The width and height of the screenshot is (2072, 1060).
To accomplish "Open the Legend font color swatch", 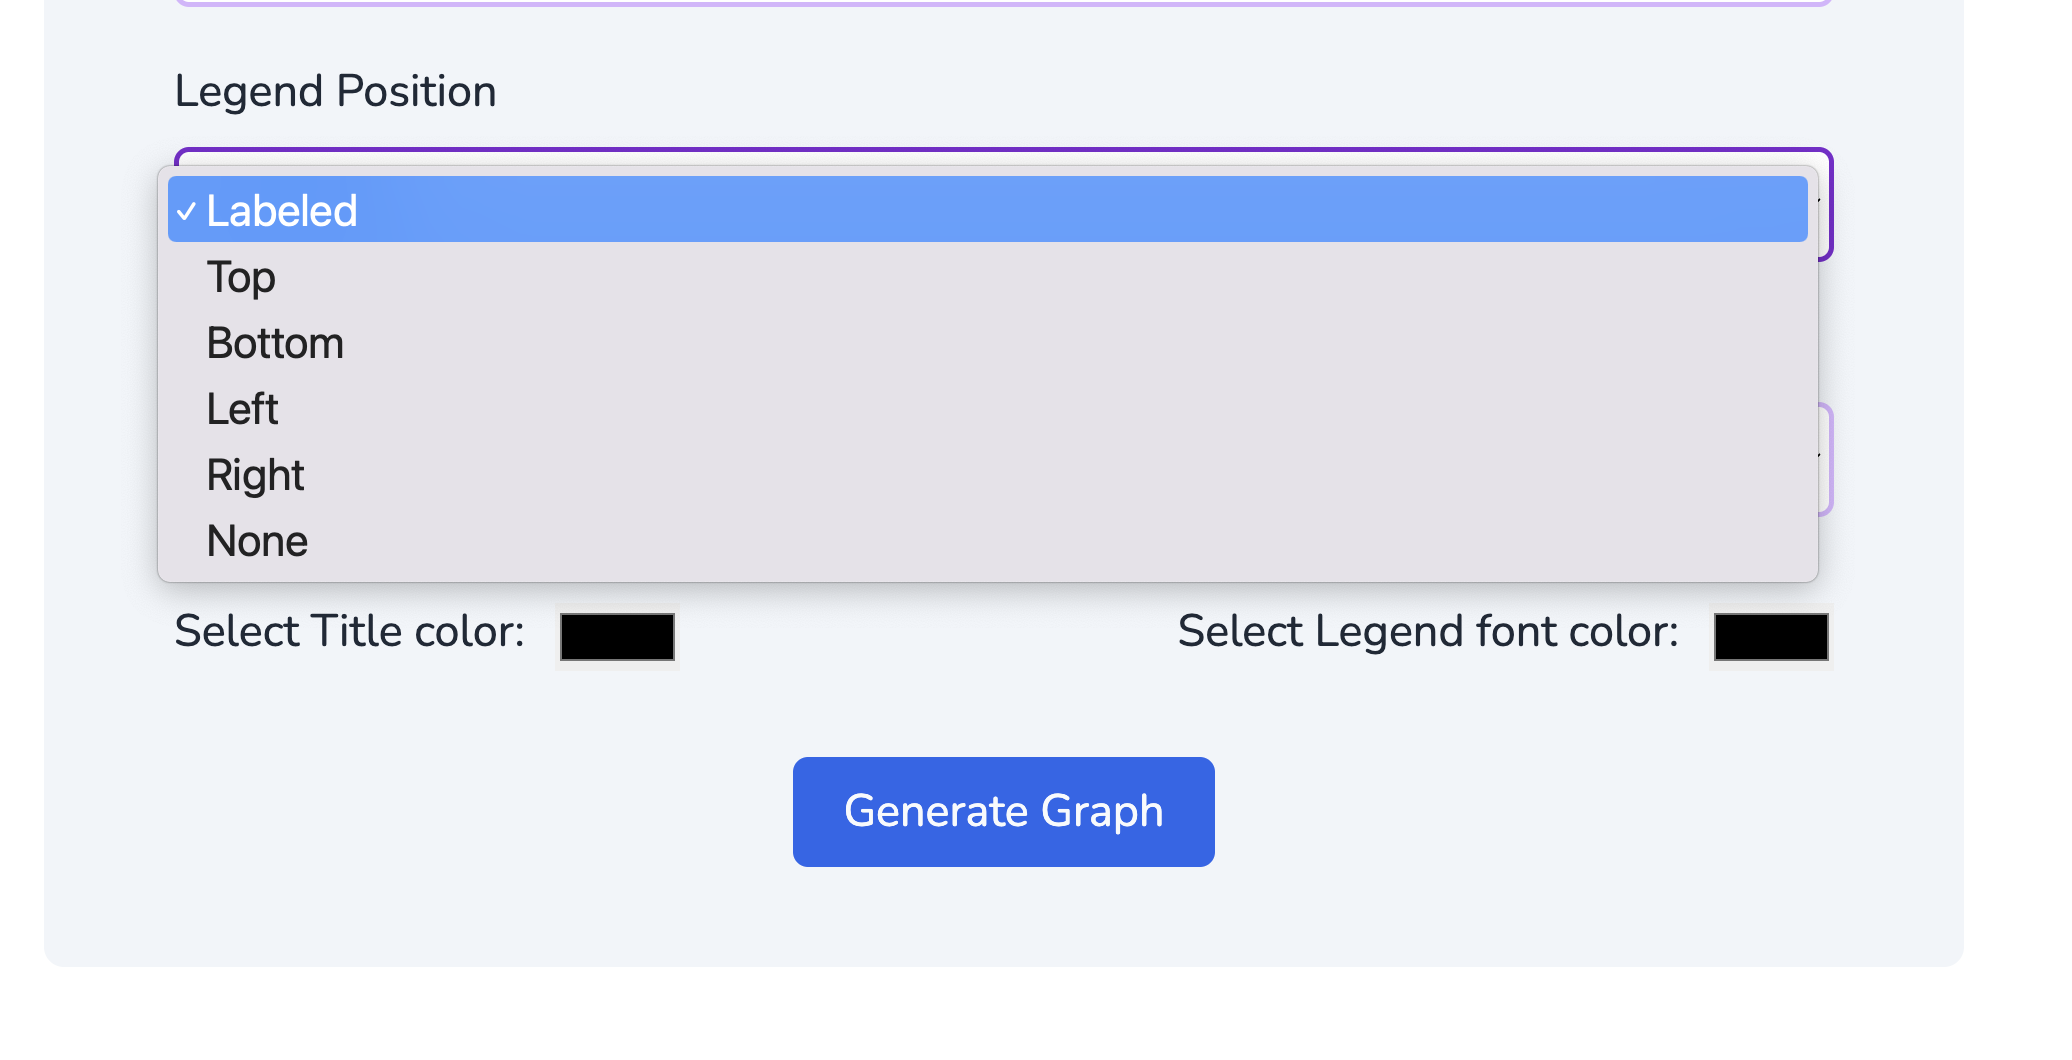I will point(1771,637).
